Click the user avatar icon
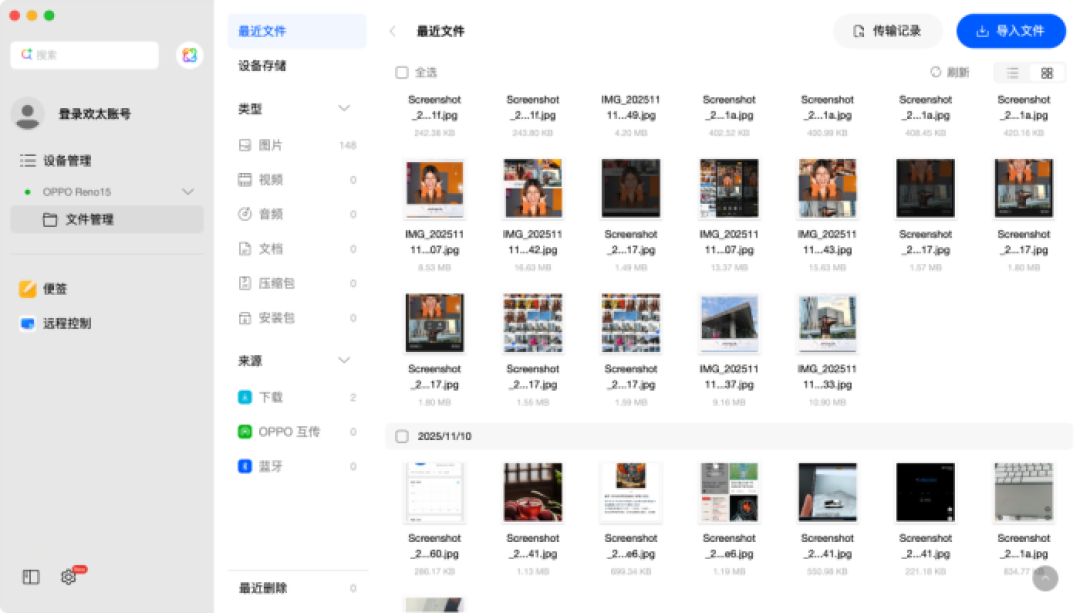 (x=28, y=114)
